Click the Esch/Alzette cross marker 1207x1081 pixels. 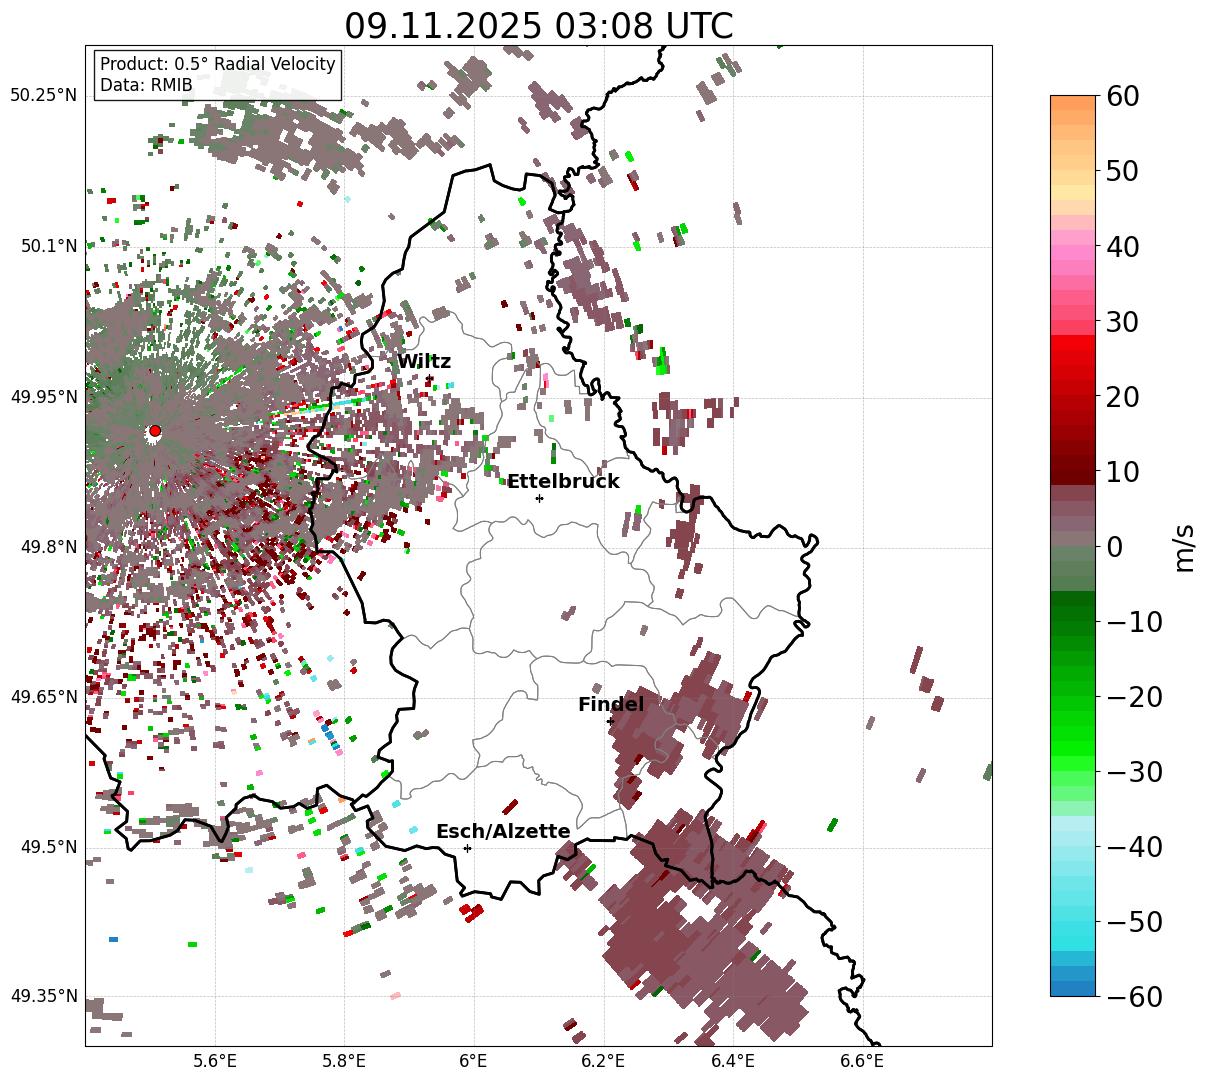pos(467,848)
